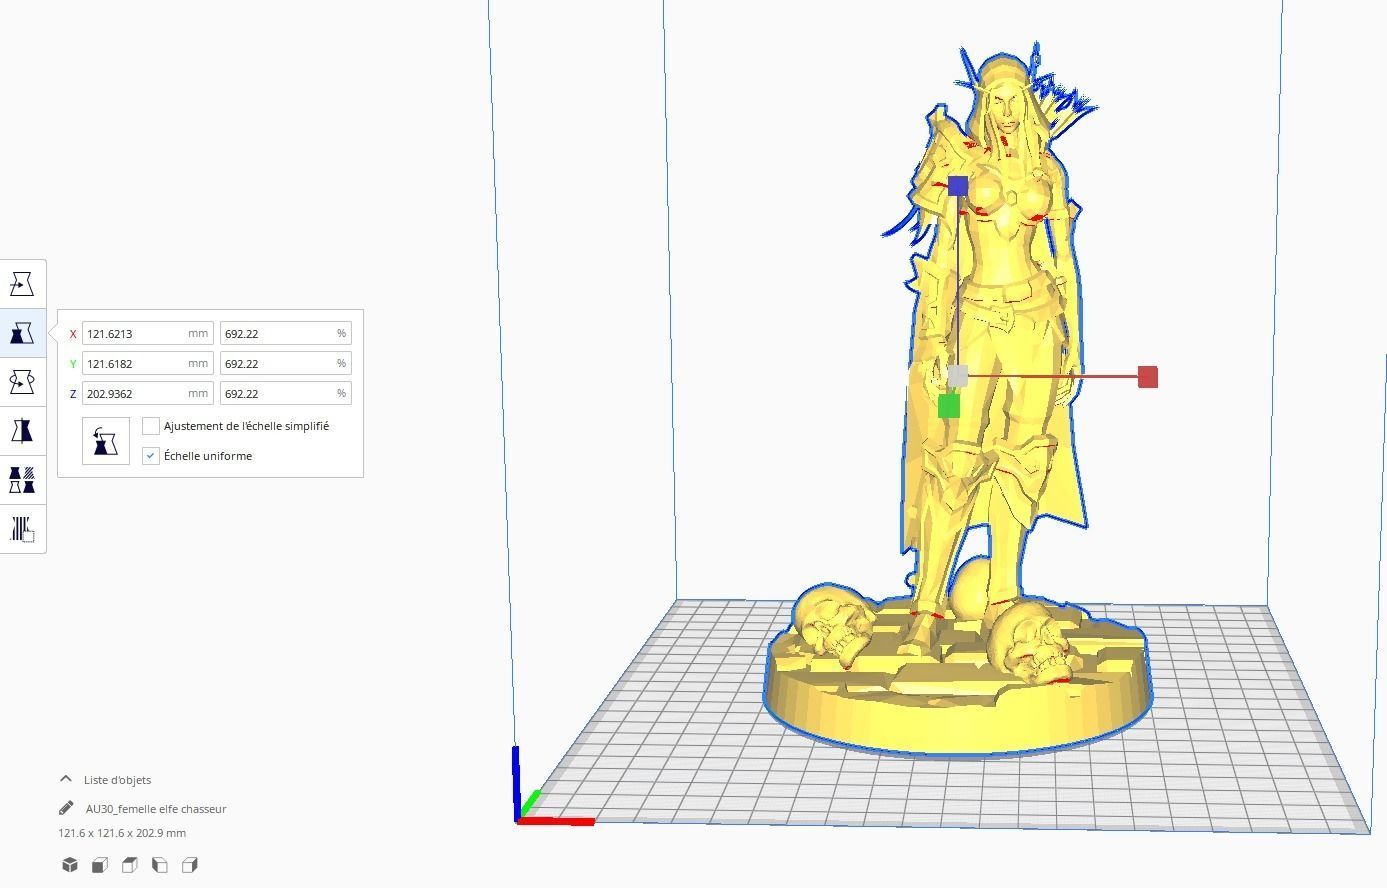The height and width of the screenshot is (888, 1387).
Task: Click the 121.6 x 121.6 x 202.9 mm dimensions text
Action: click(x=122, y=833)
